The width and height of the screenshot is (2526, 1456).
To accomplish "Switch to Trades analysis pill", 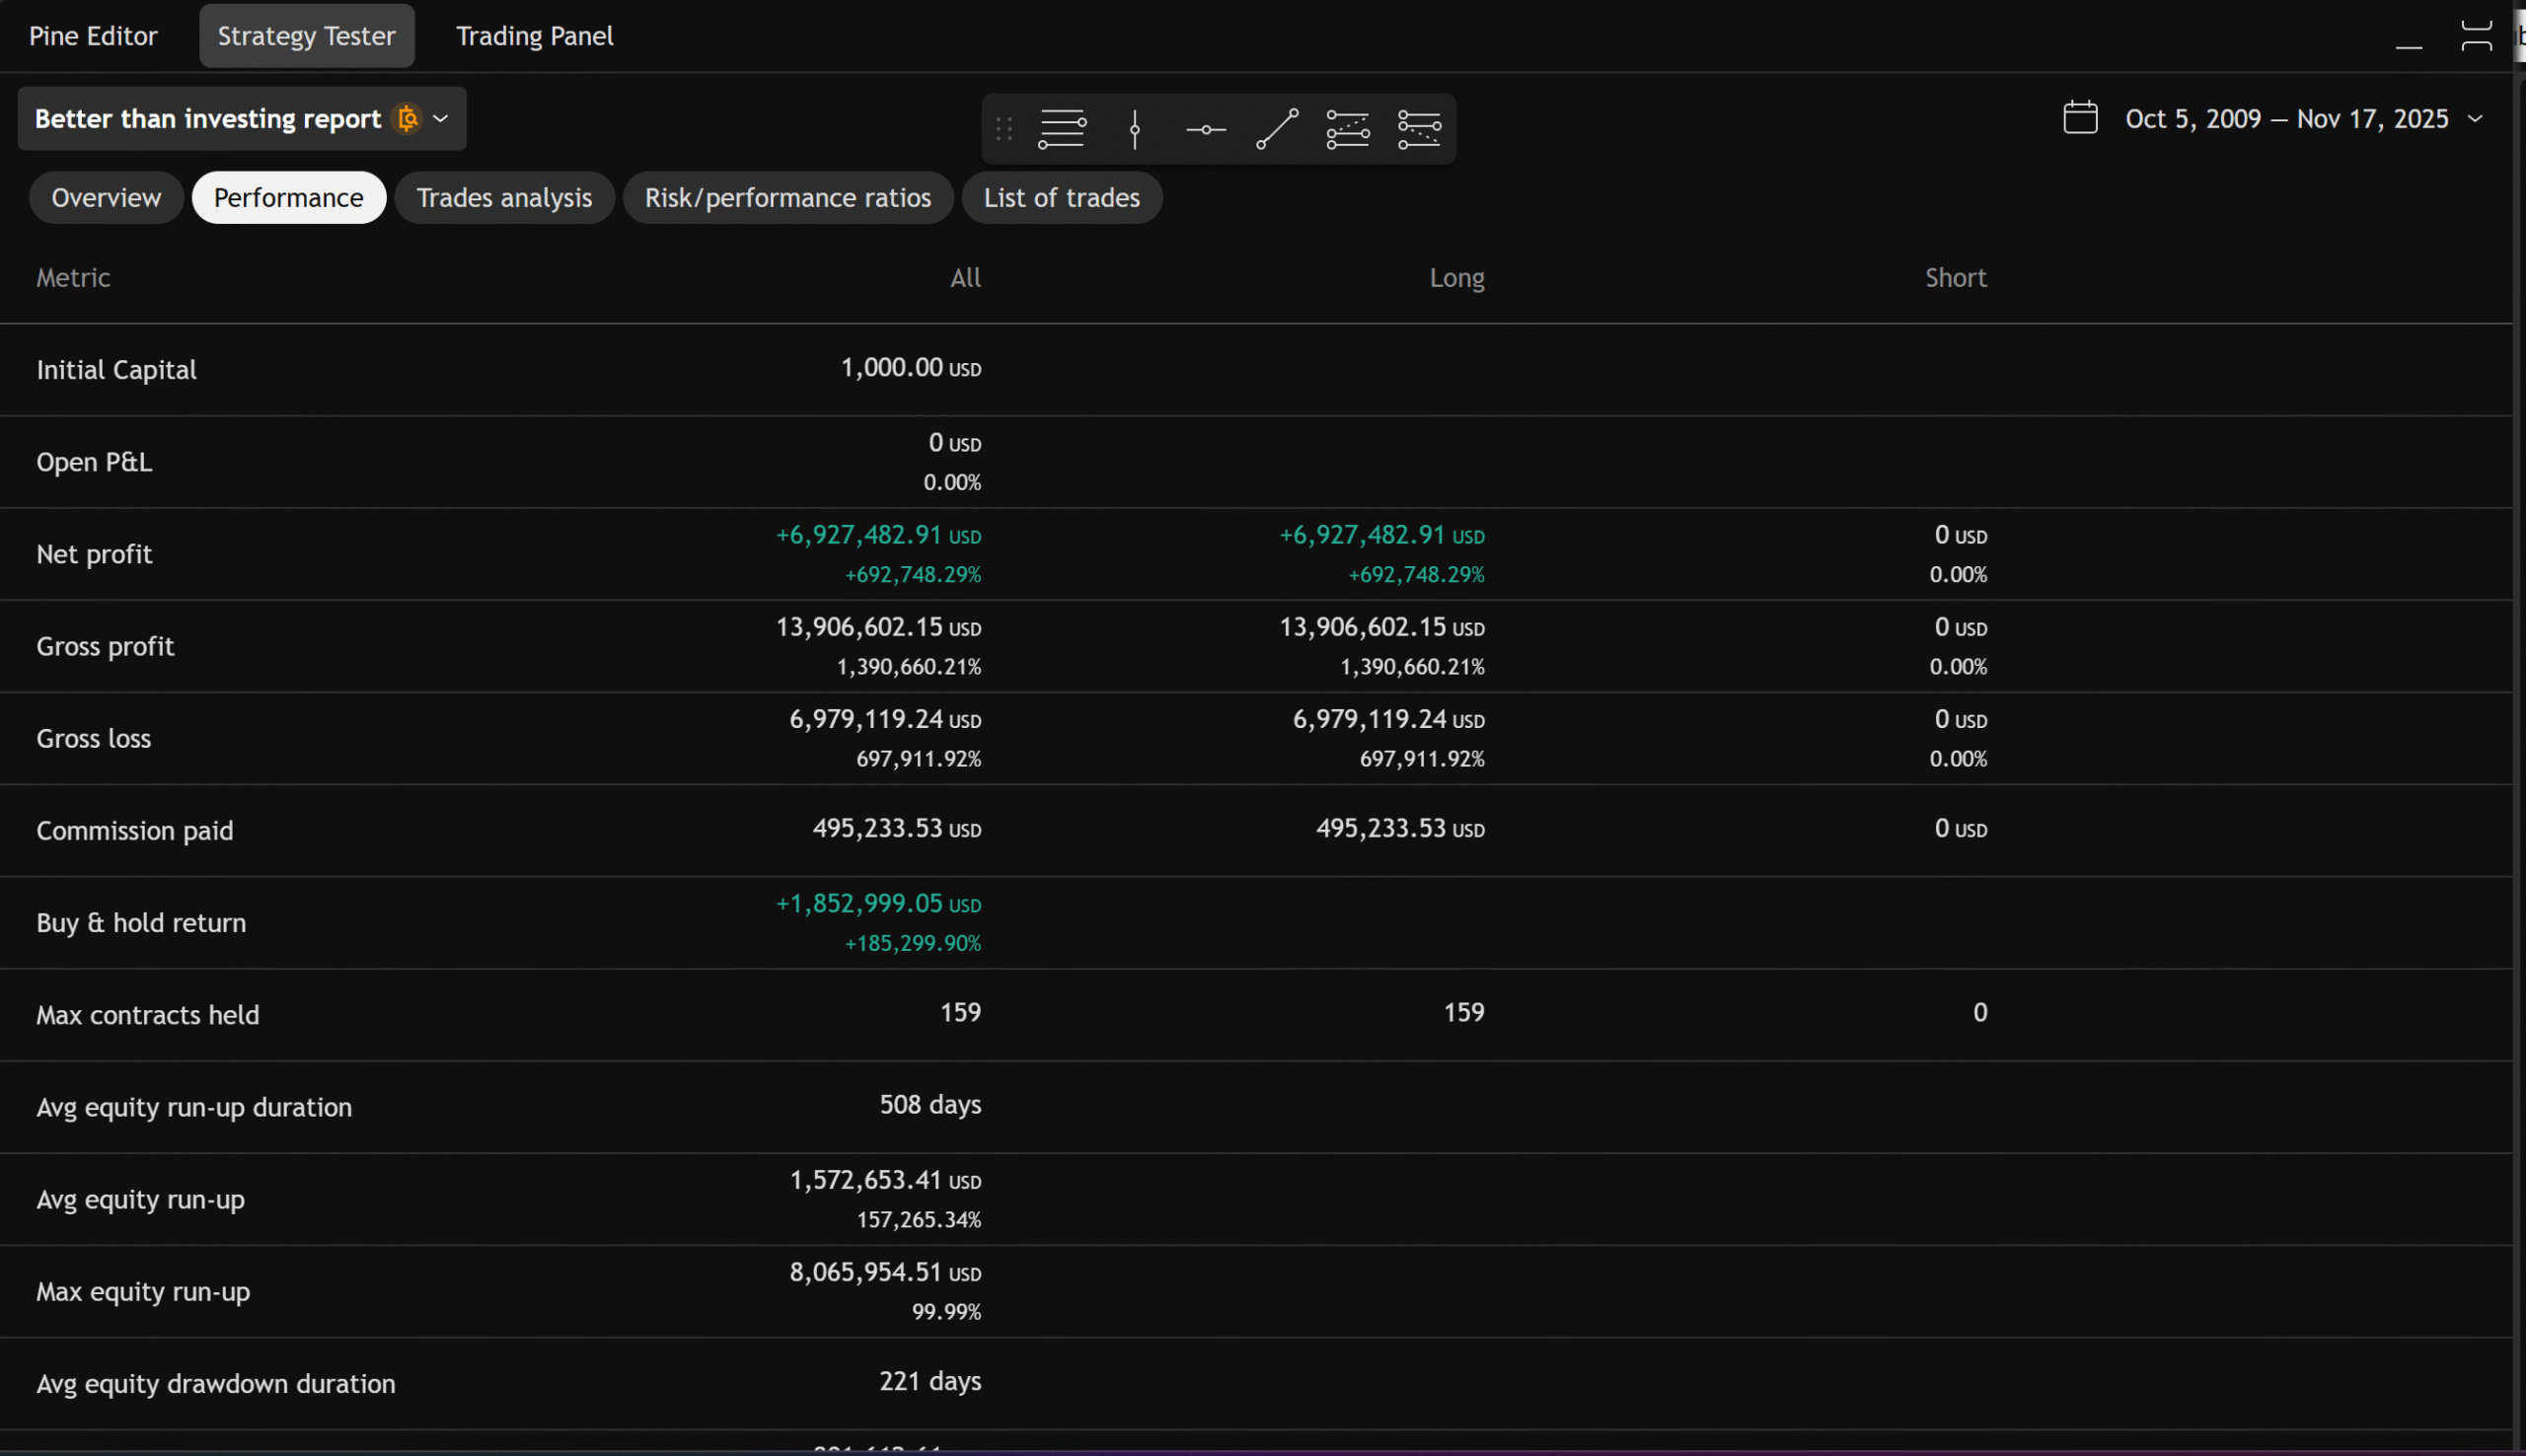I will coord(504,197).
